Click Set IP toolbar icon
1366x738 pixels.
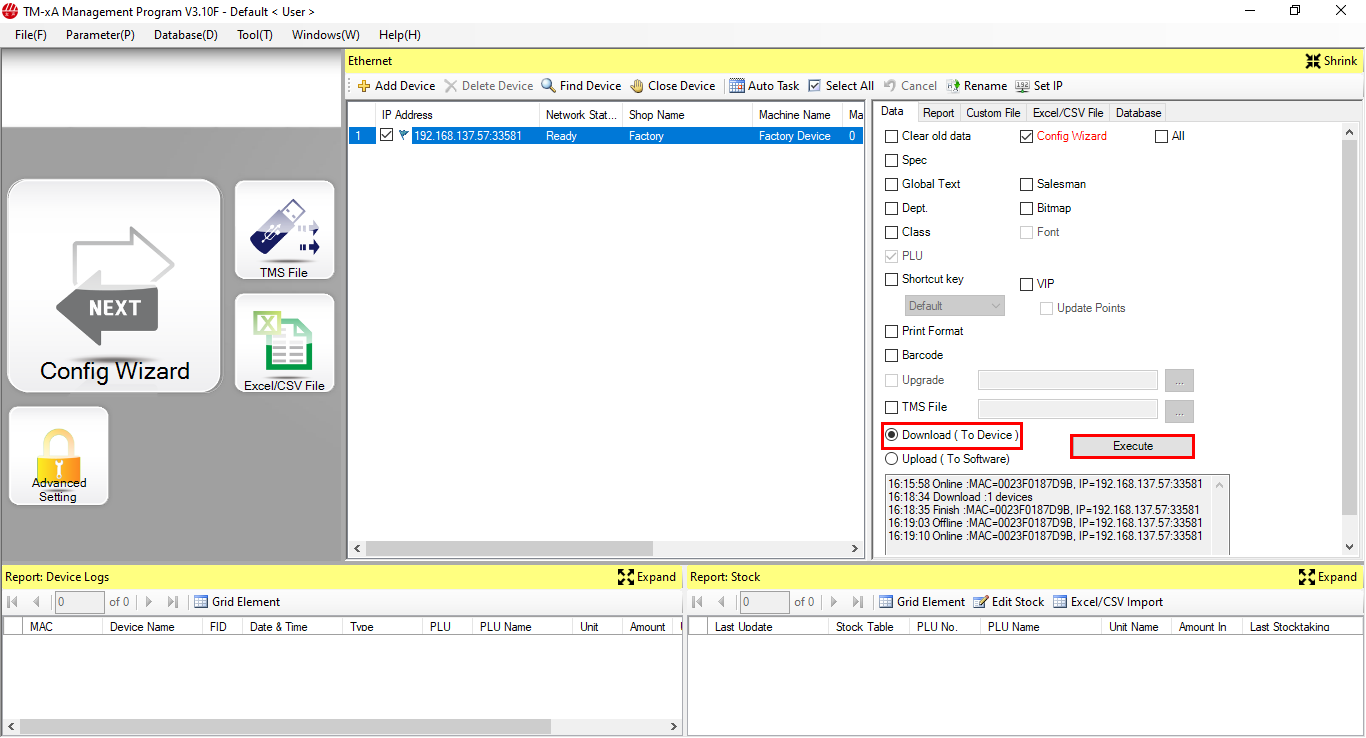(1023, 86)
